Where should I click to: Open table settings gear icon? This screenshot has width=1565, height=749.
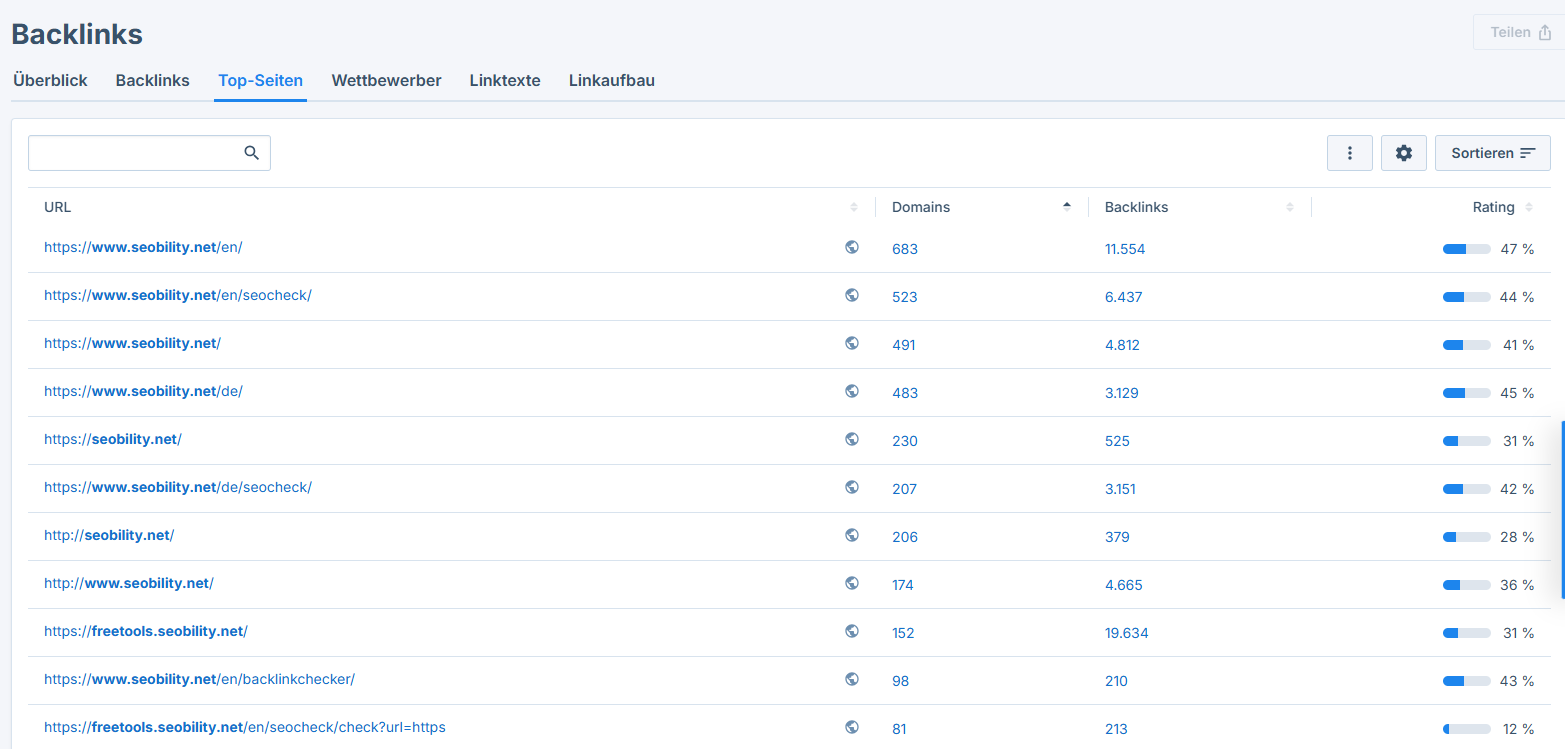point(1404,153)
